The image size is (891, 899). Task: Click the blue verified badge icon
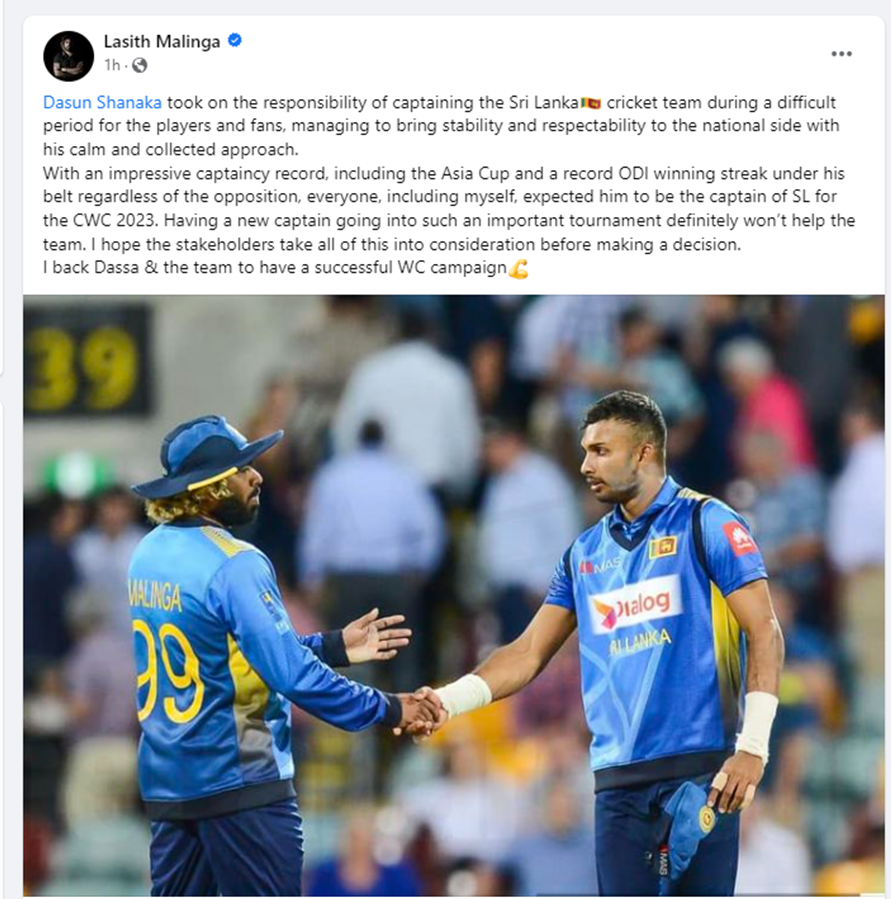point(235,41)
